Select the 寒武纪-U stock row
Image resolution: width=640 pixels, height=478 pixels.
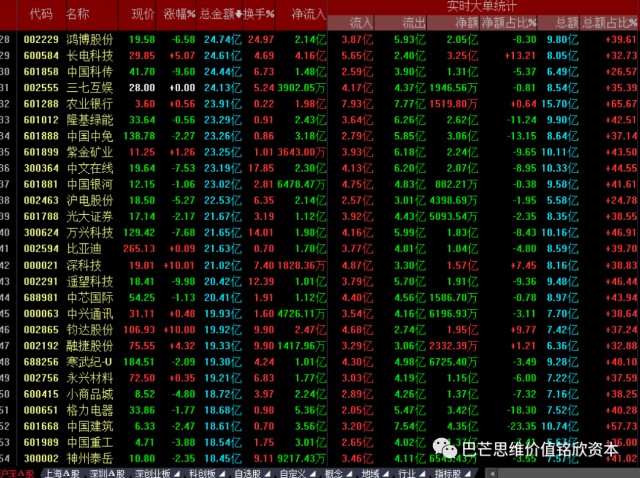point(320,362)
